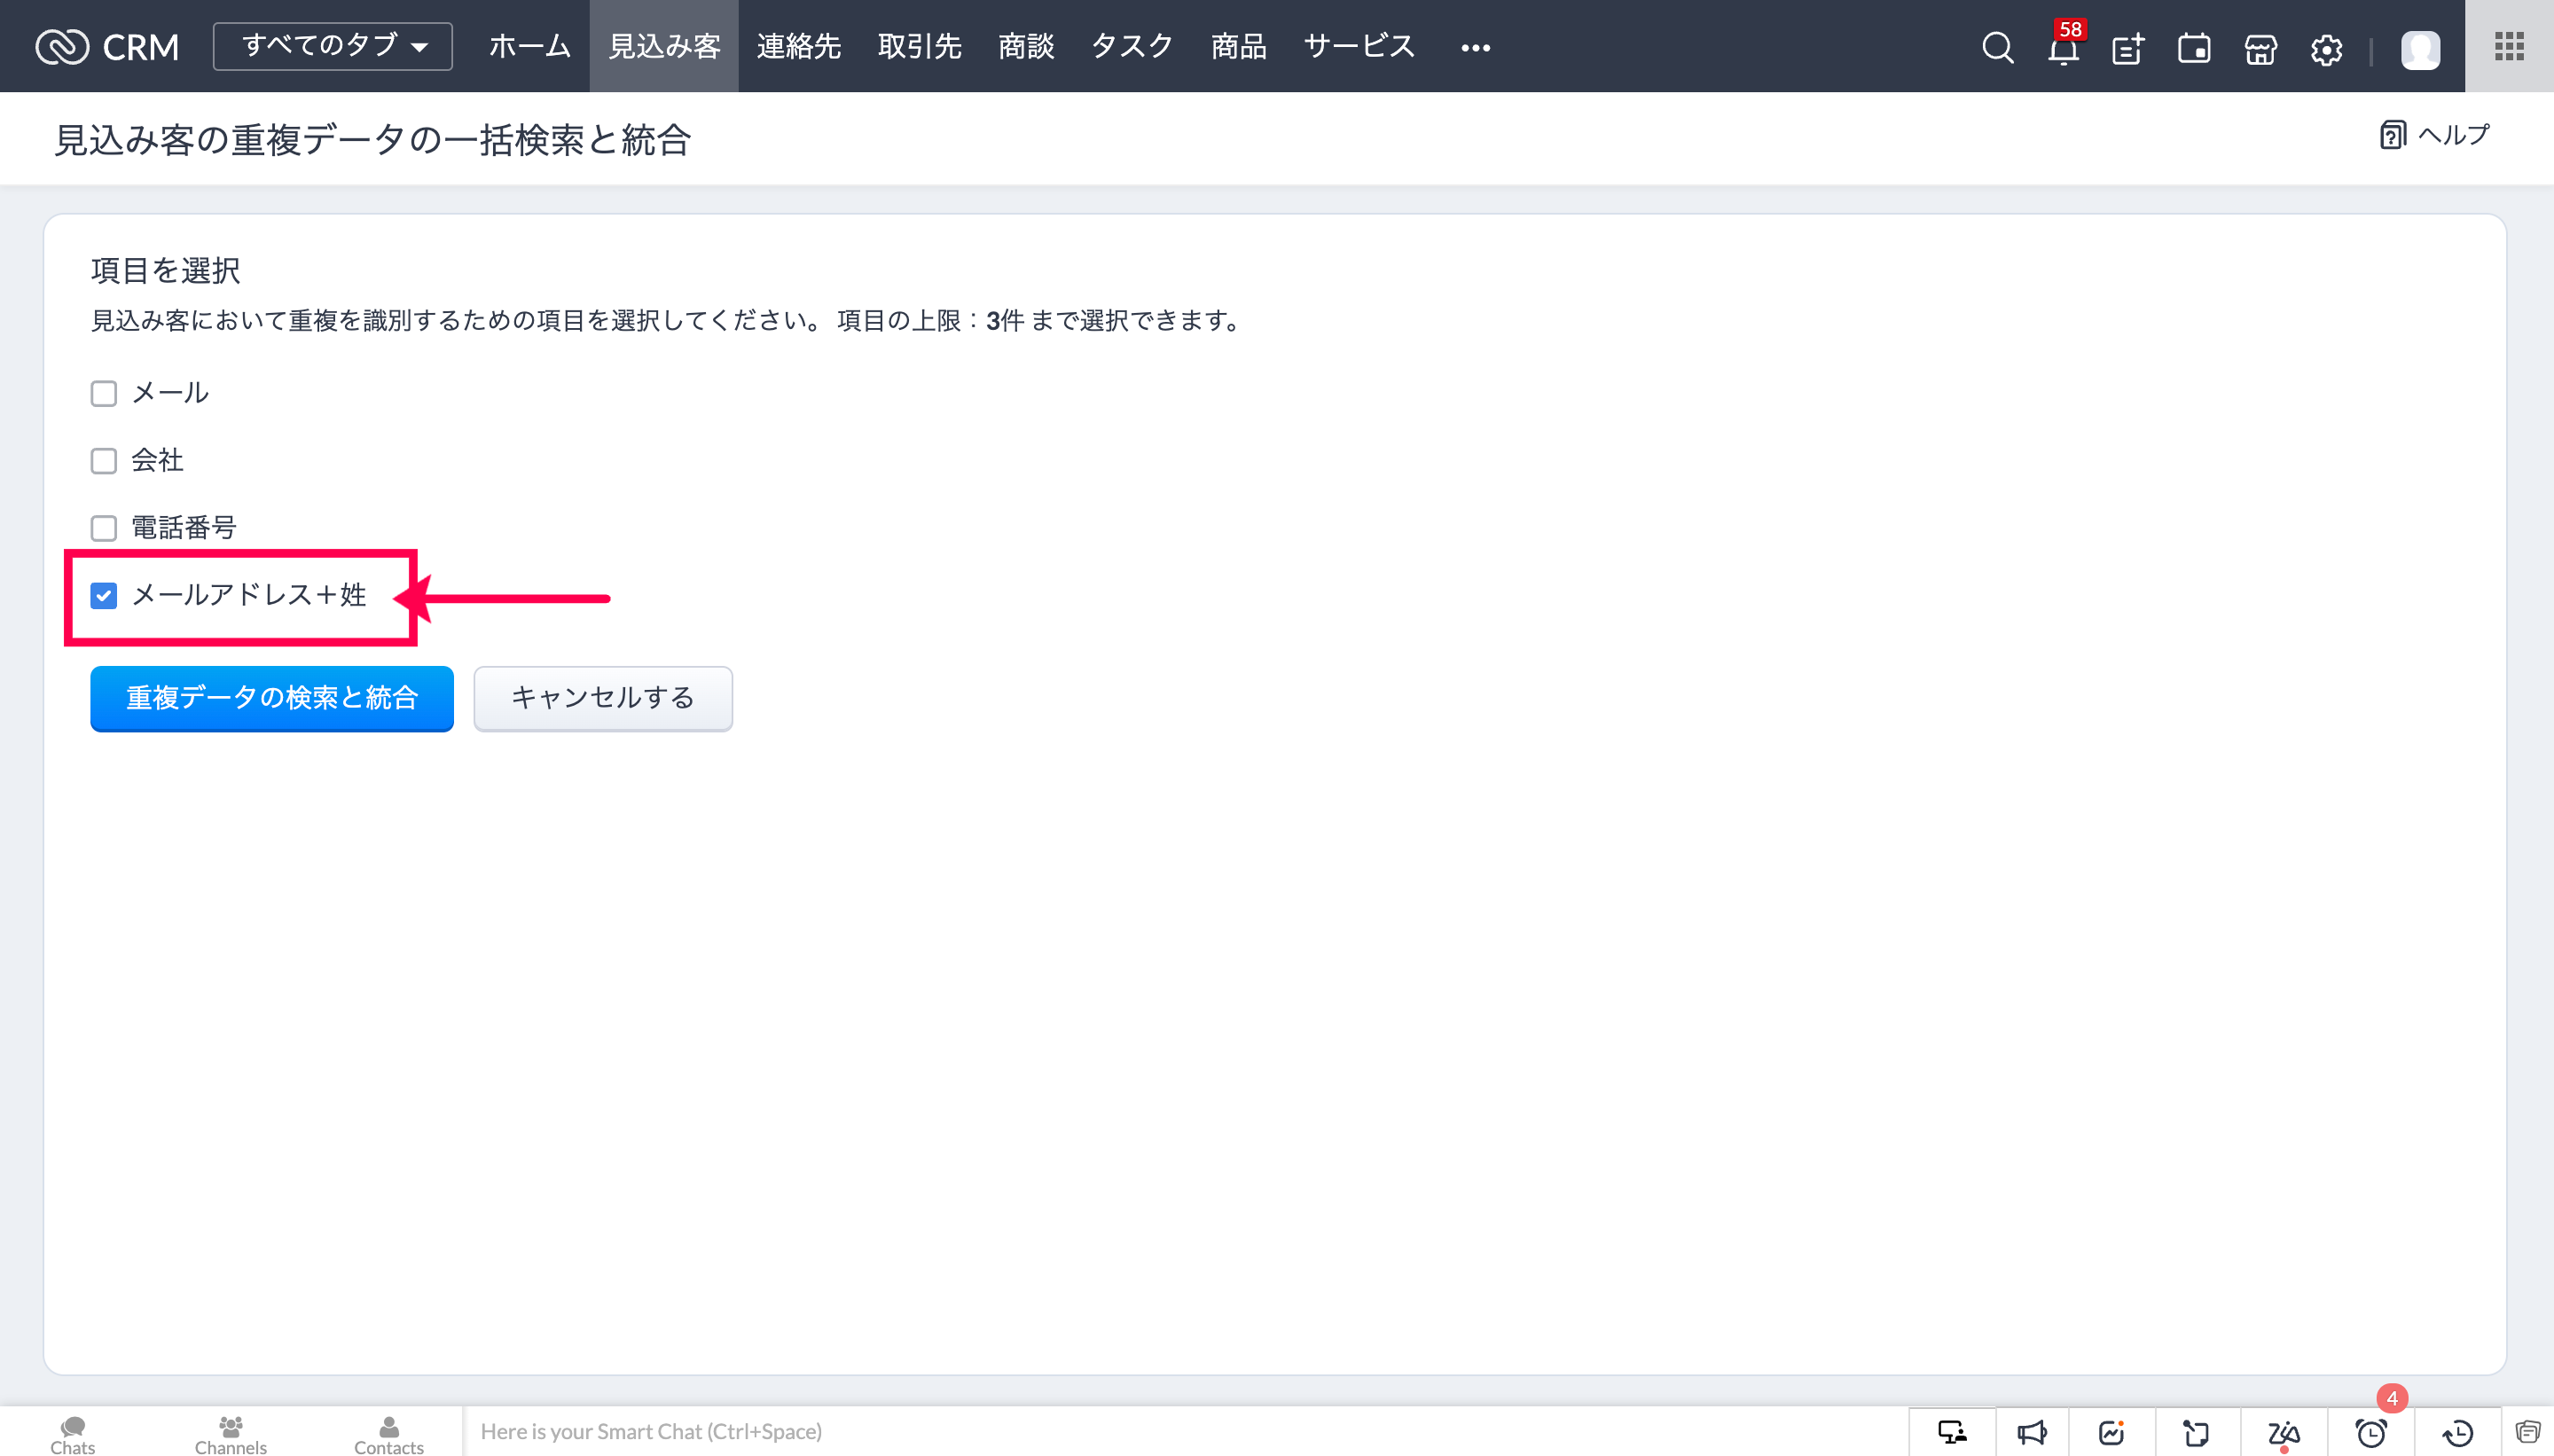Switch to the 商談 tab

[1026, 46]
